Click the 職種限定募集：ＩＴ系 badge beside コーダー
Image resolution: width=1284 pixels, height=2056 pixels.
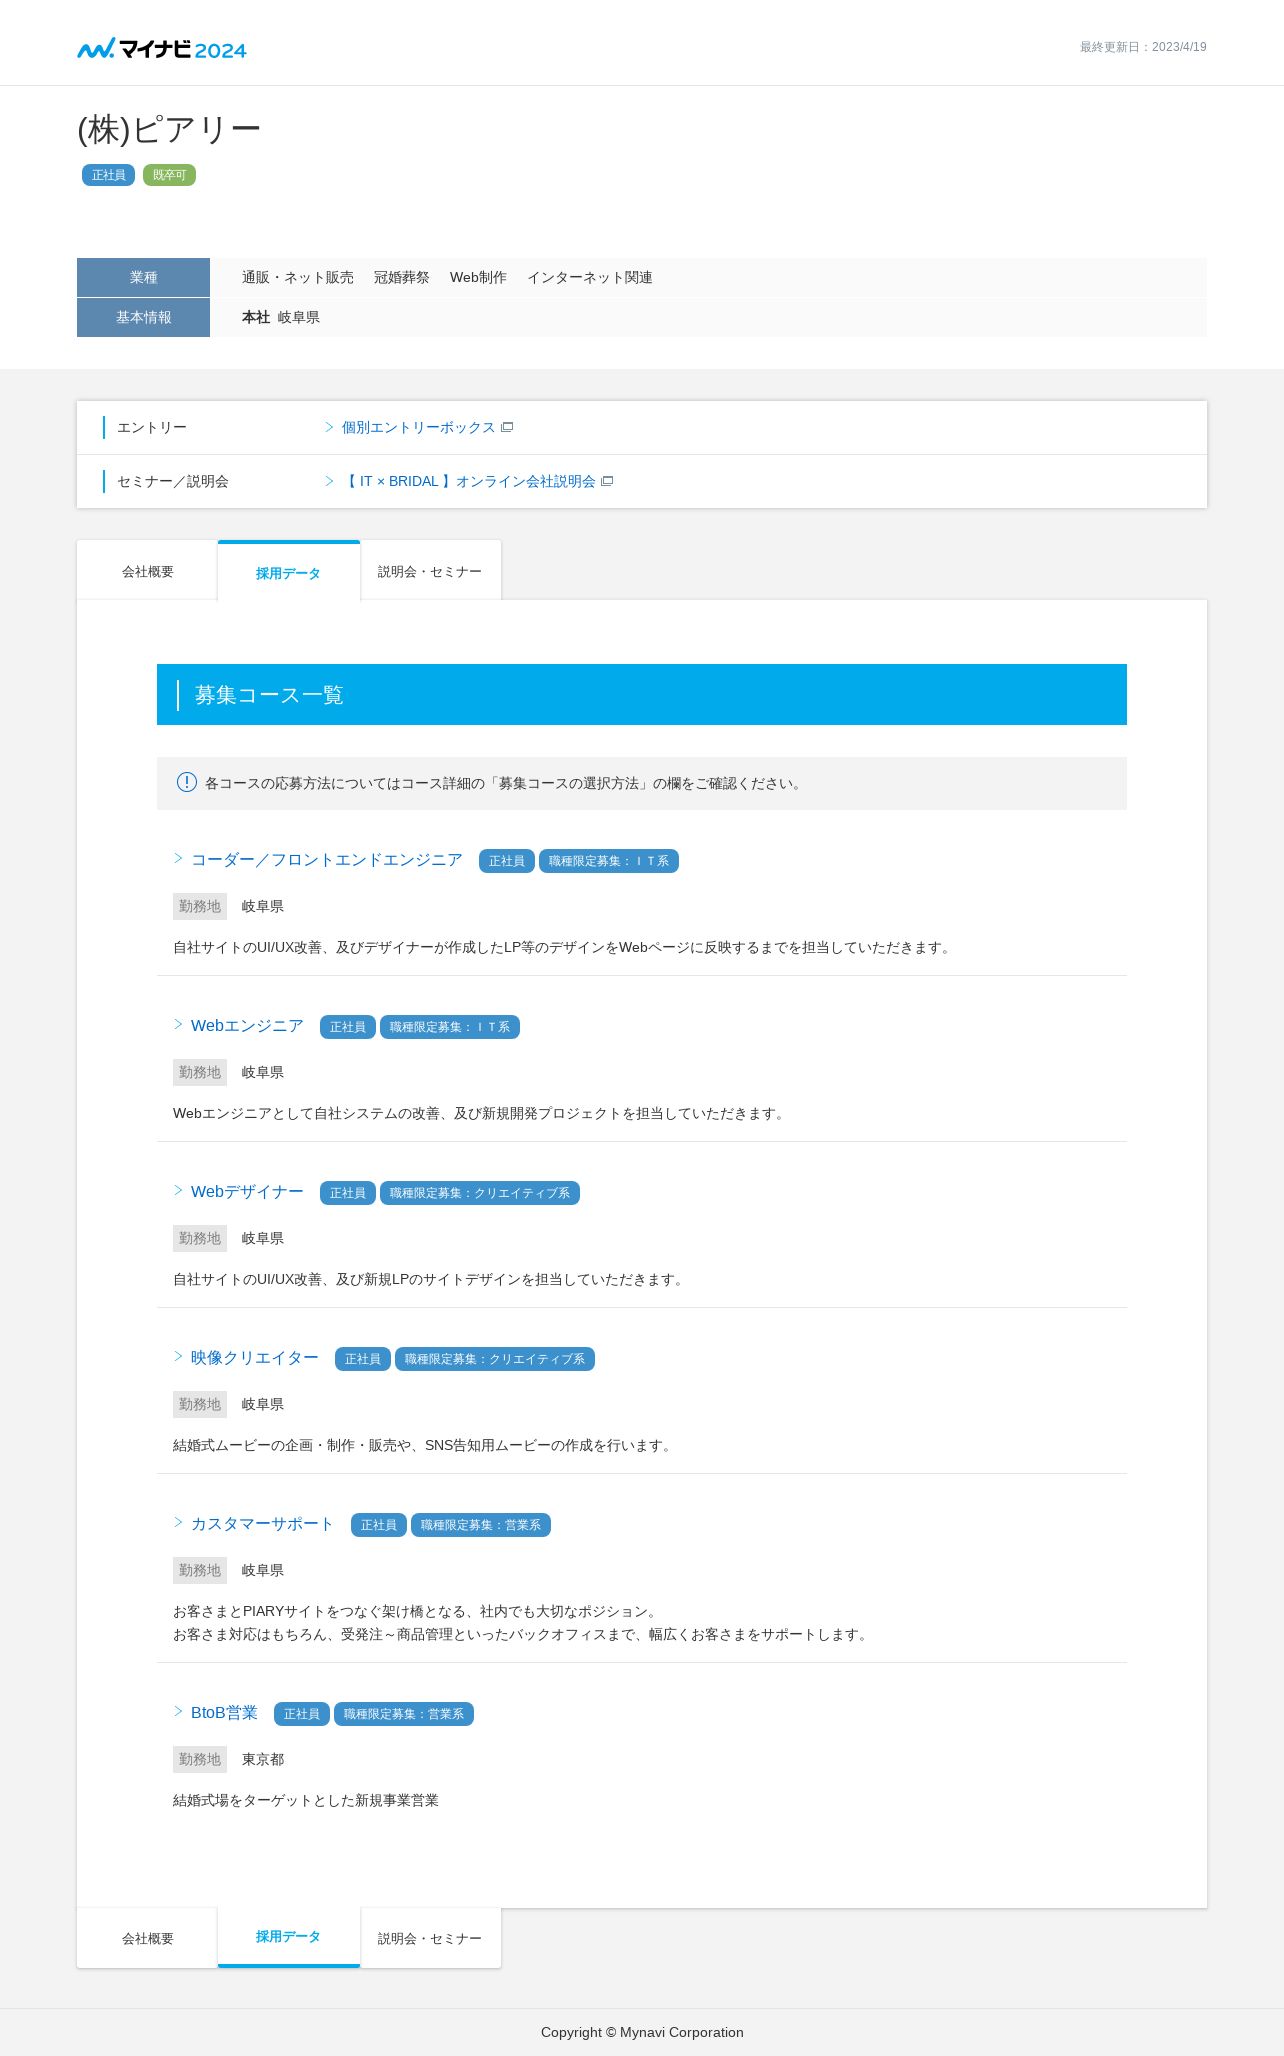pos(609,861)
